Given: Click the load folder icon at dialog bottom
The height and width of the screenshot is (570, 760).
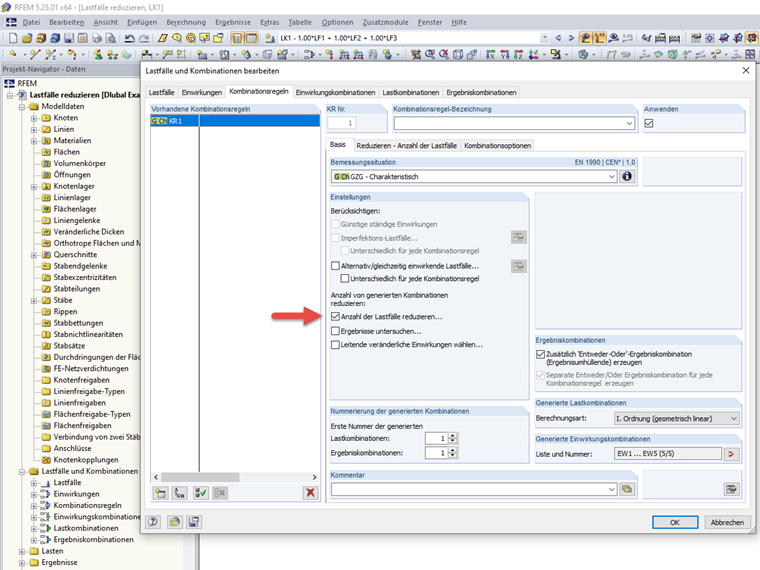Looking at the screenshot, I should [174, 522].
